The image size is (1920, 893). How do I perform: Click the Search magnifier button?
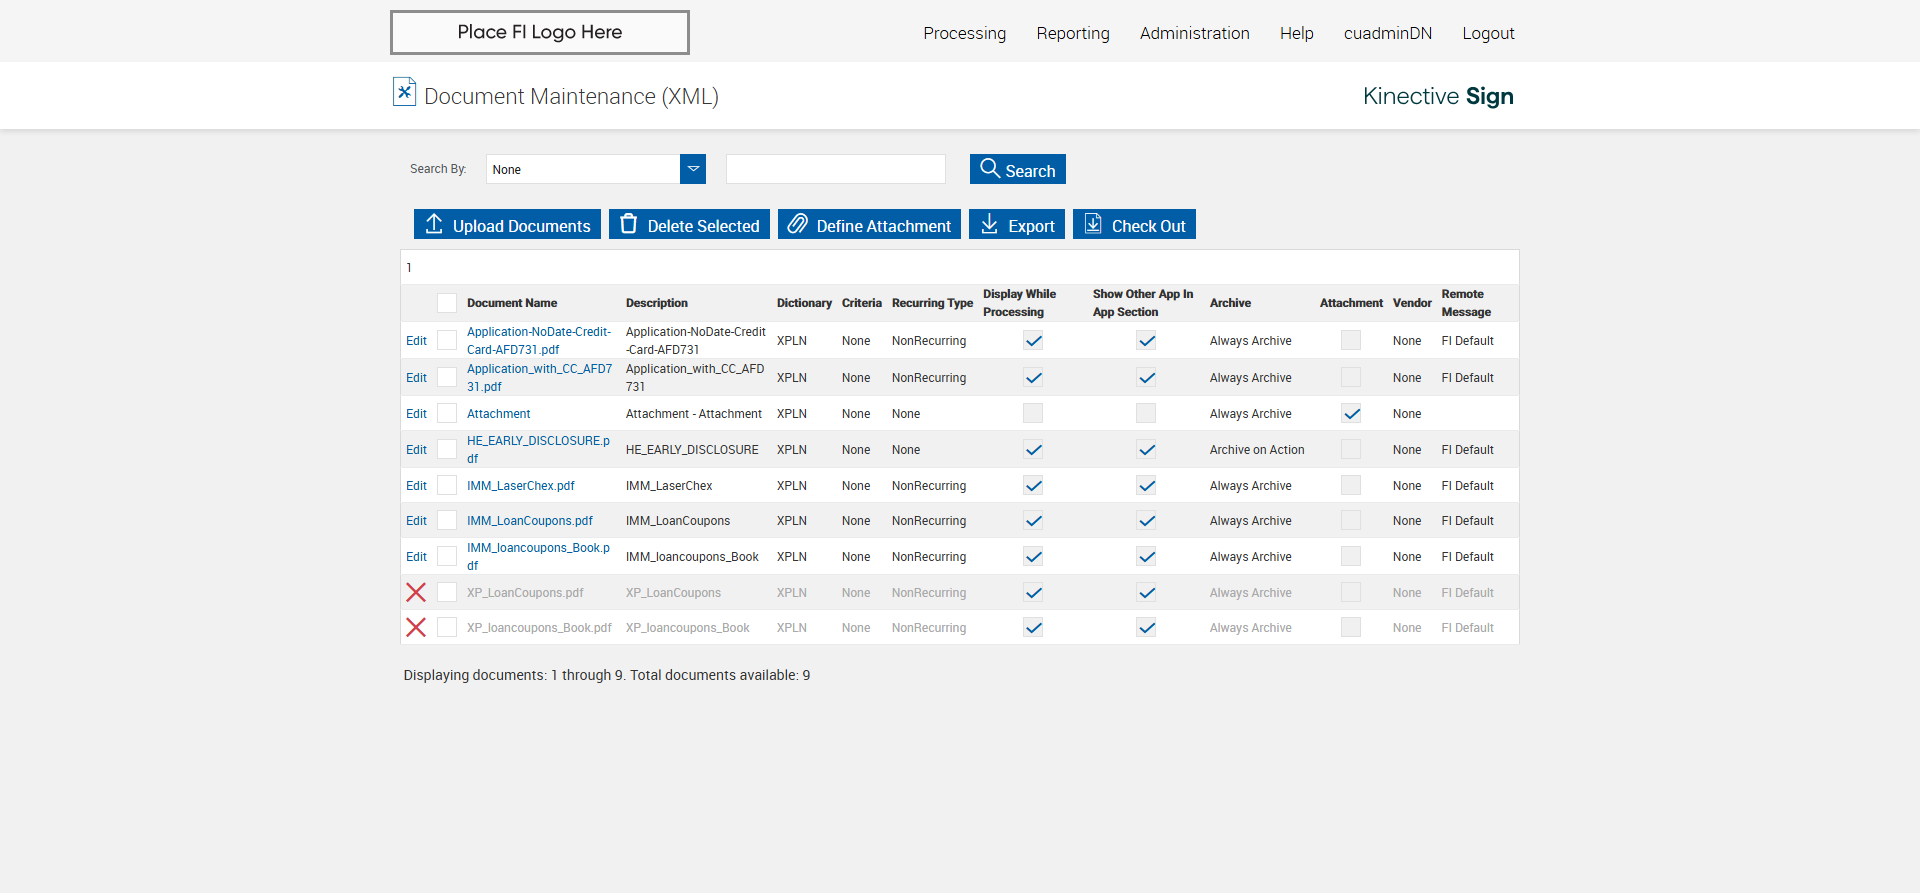1017,169
